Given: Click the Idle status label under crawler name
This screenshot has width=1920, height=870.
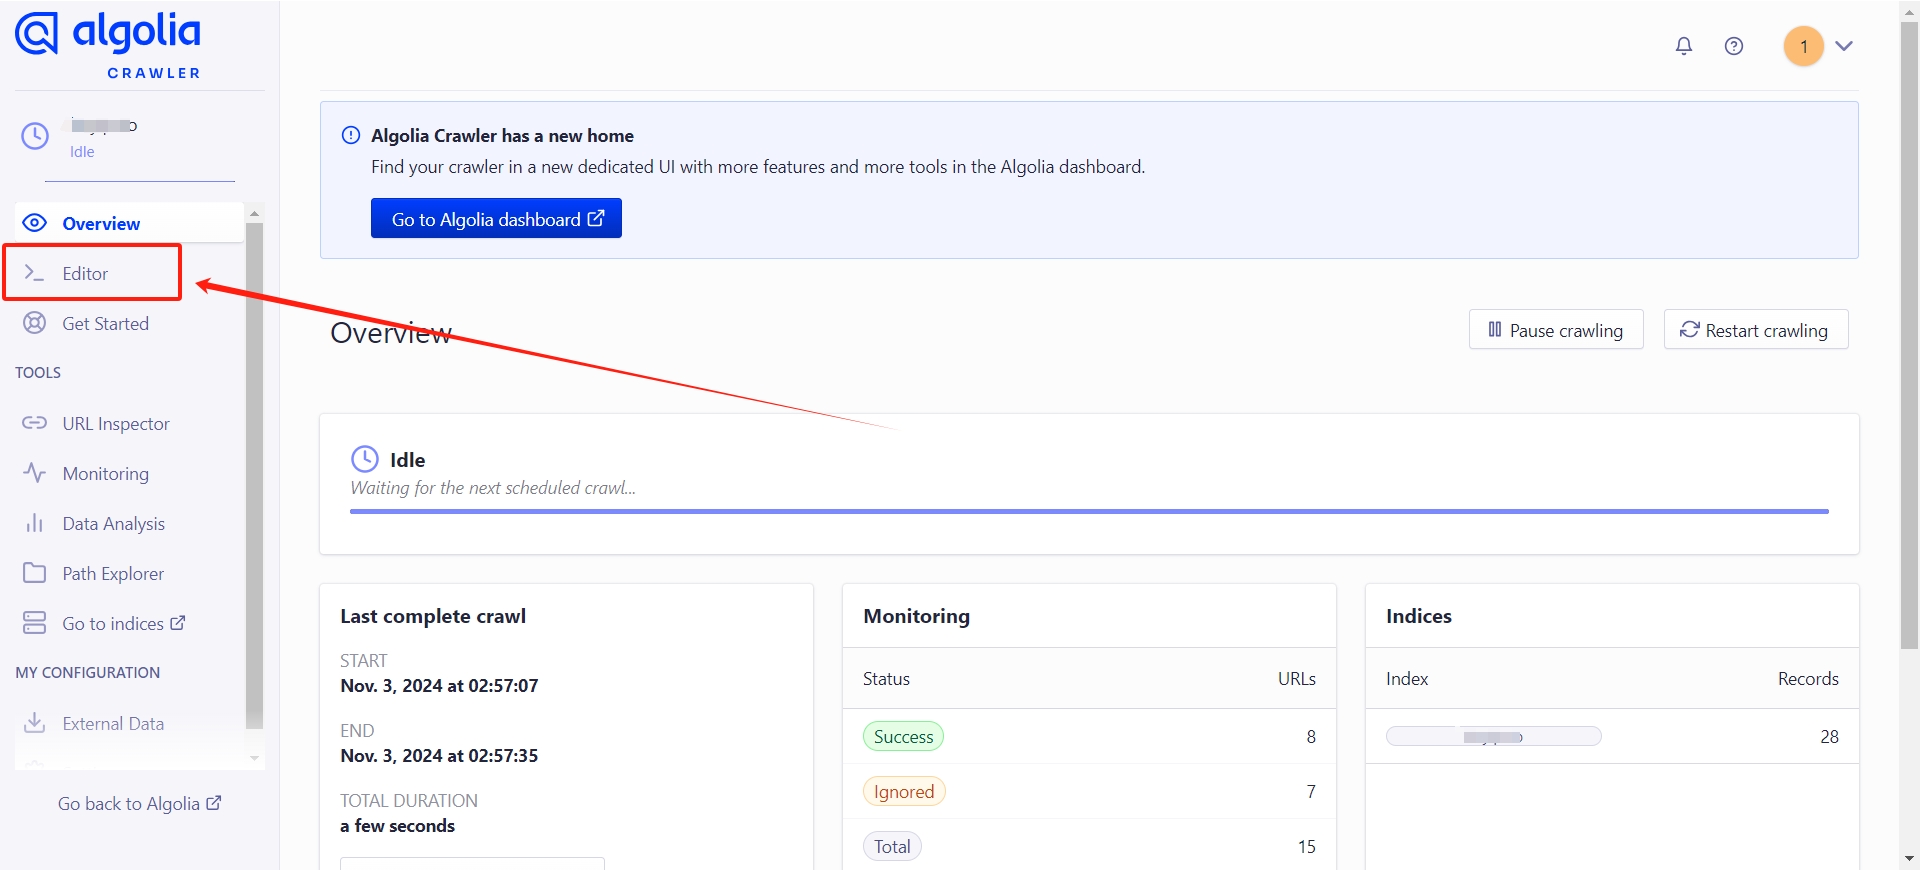Looking at the screenshot, I should pos(82,152).
